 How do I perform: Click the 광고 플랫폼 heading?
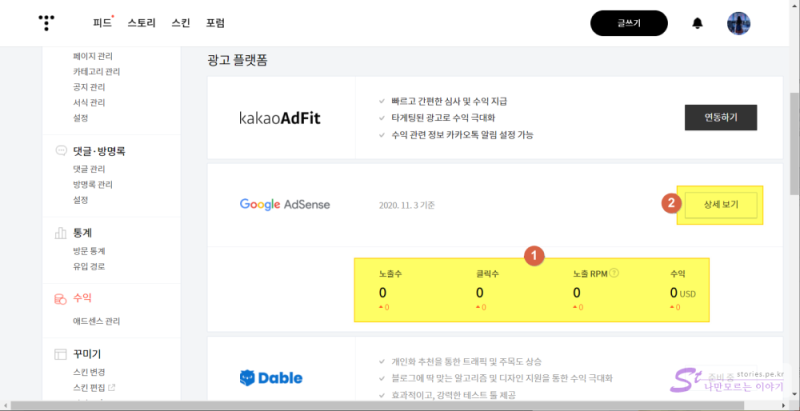coord(237,60)
